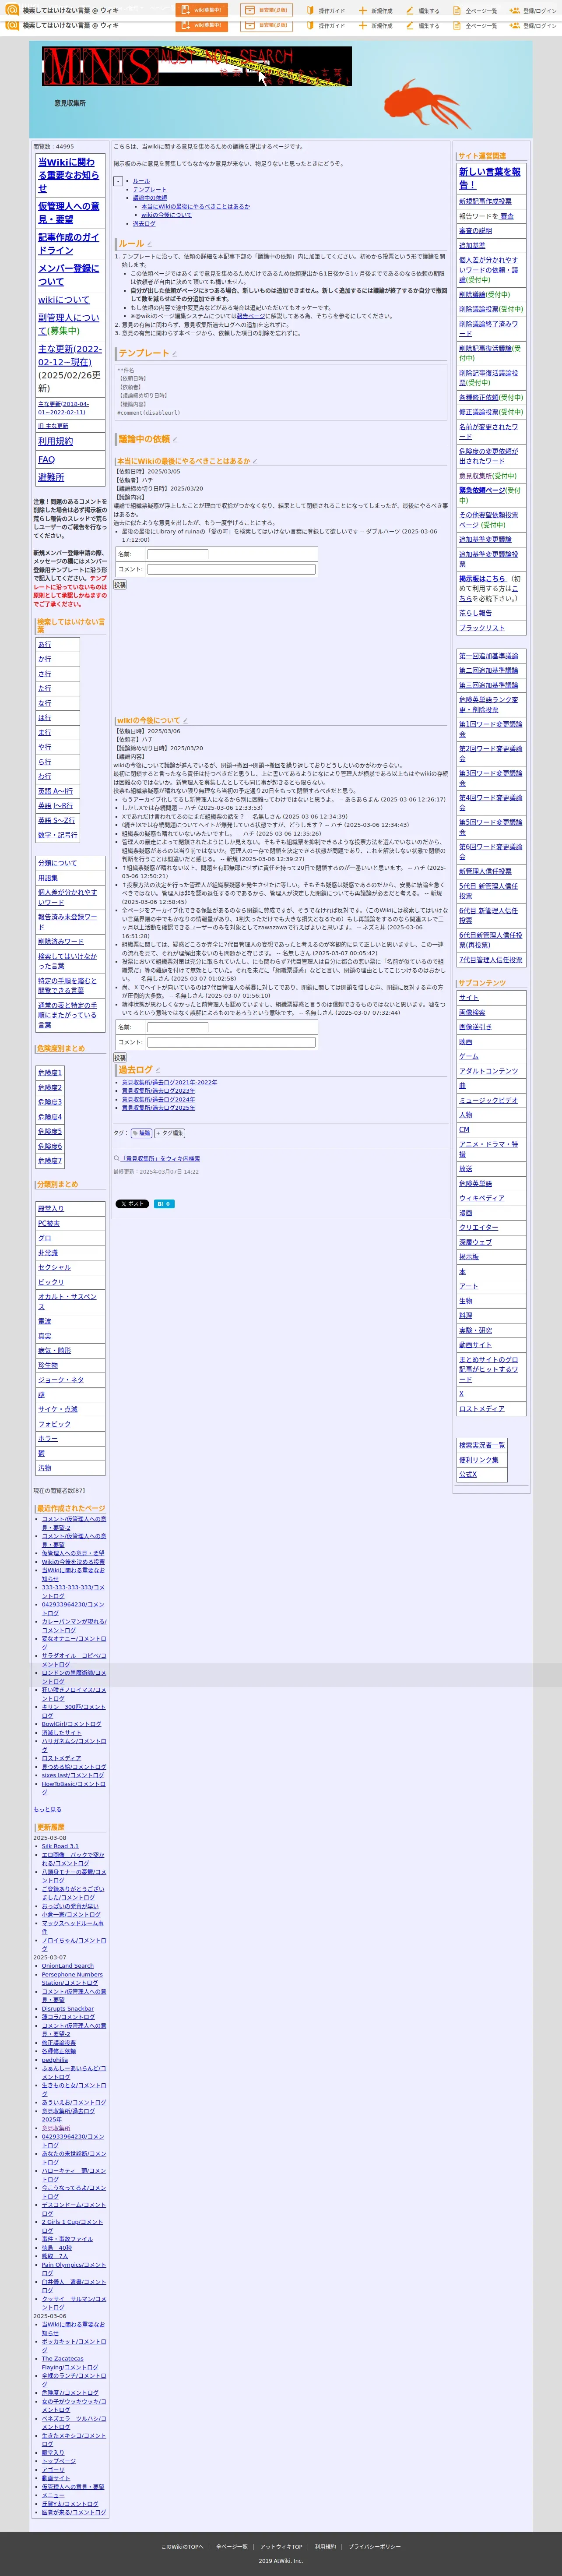Click the Hatena B! bookmark button
The height and width of the screenshot is (2576, 562).
click(164, 1204)
